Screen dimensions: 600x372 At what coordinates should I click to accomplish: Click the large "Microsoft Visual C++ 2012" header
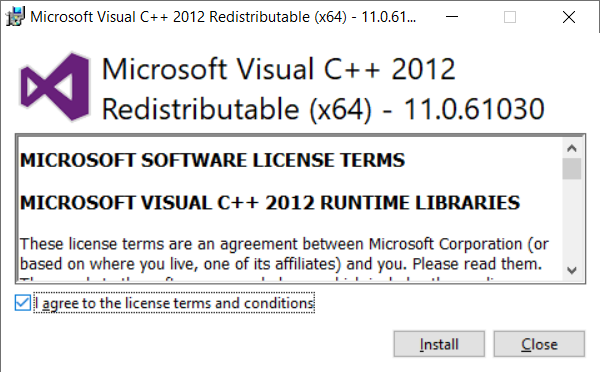[x=279, y=69]
